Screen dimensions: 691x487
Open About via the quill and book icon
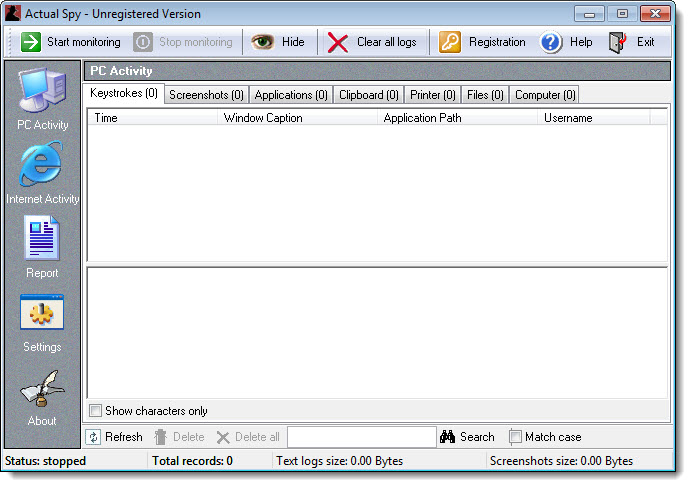click(x=42, y=388)
